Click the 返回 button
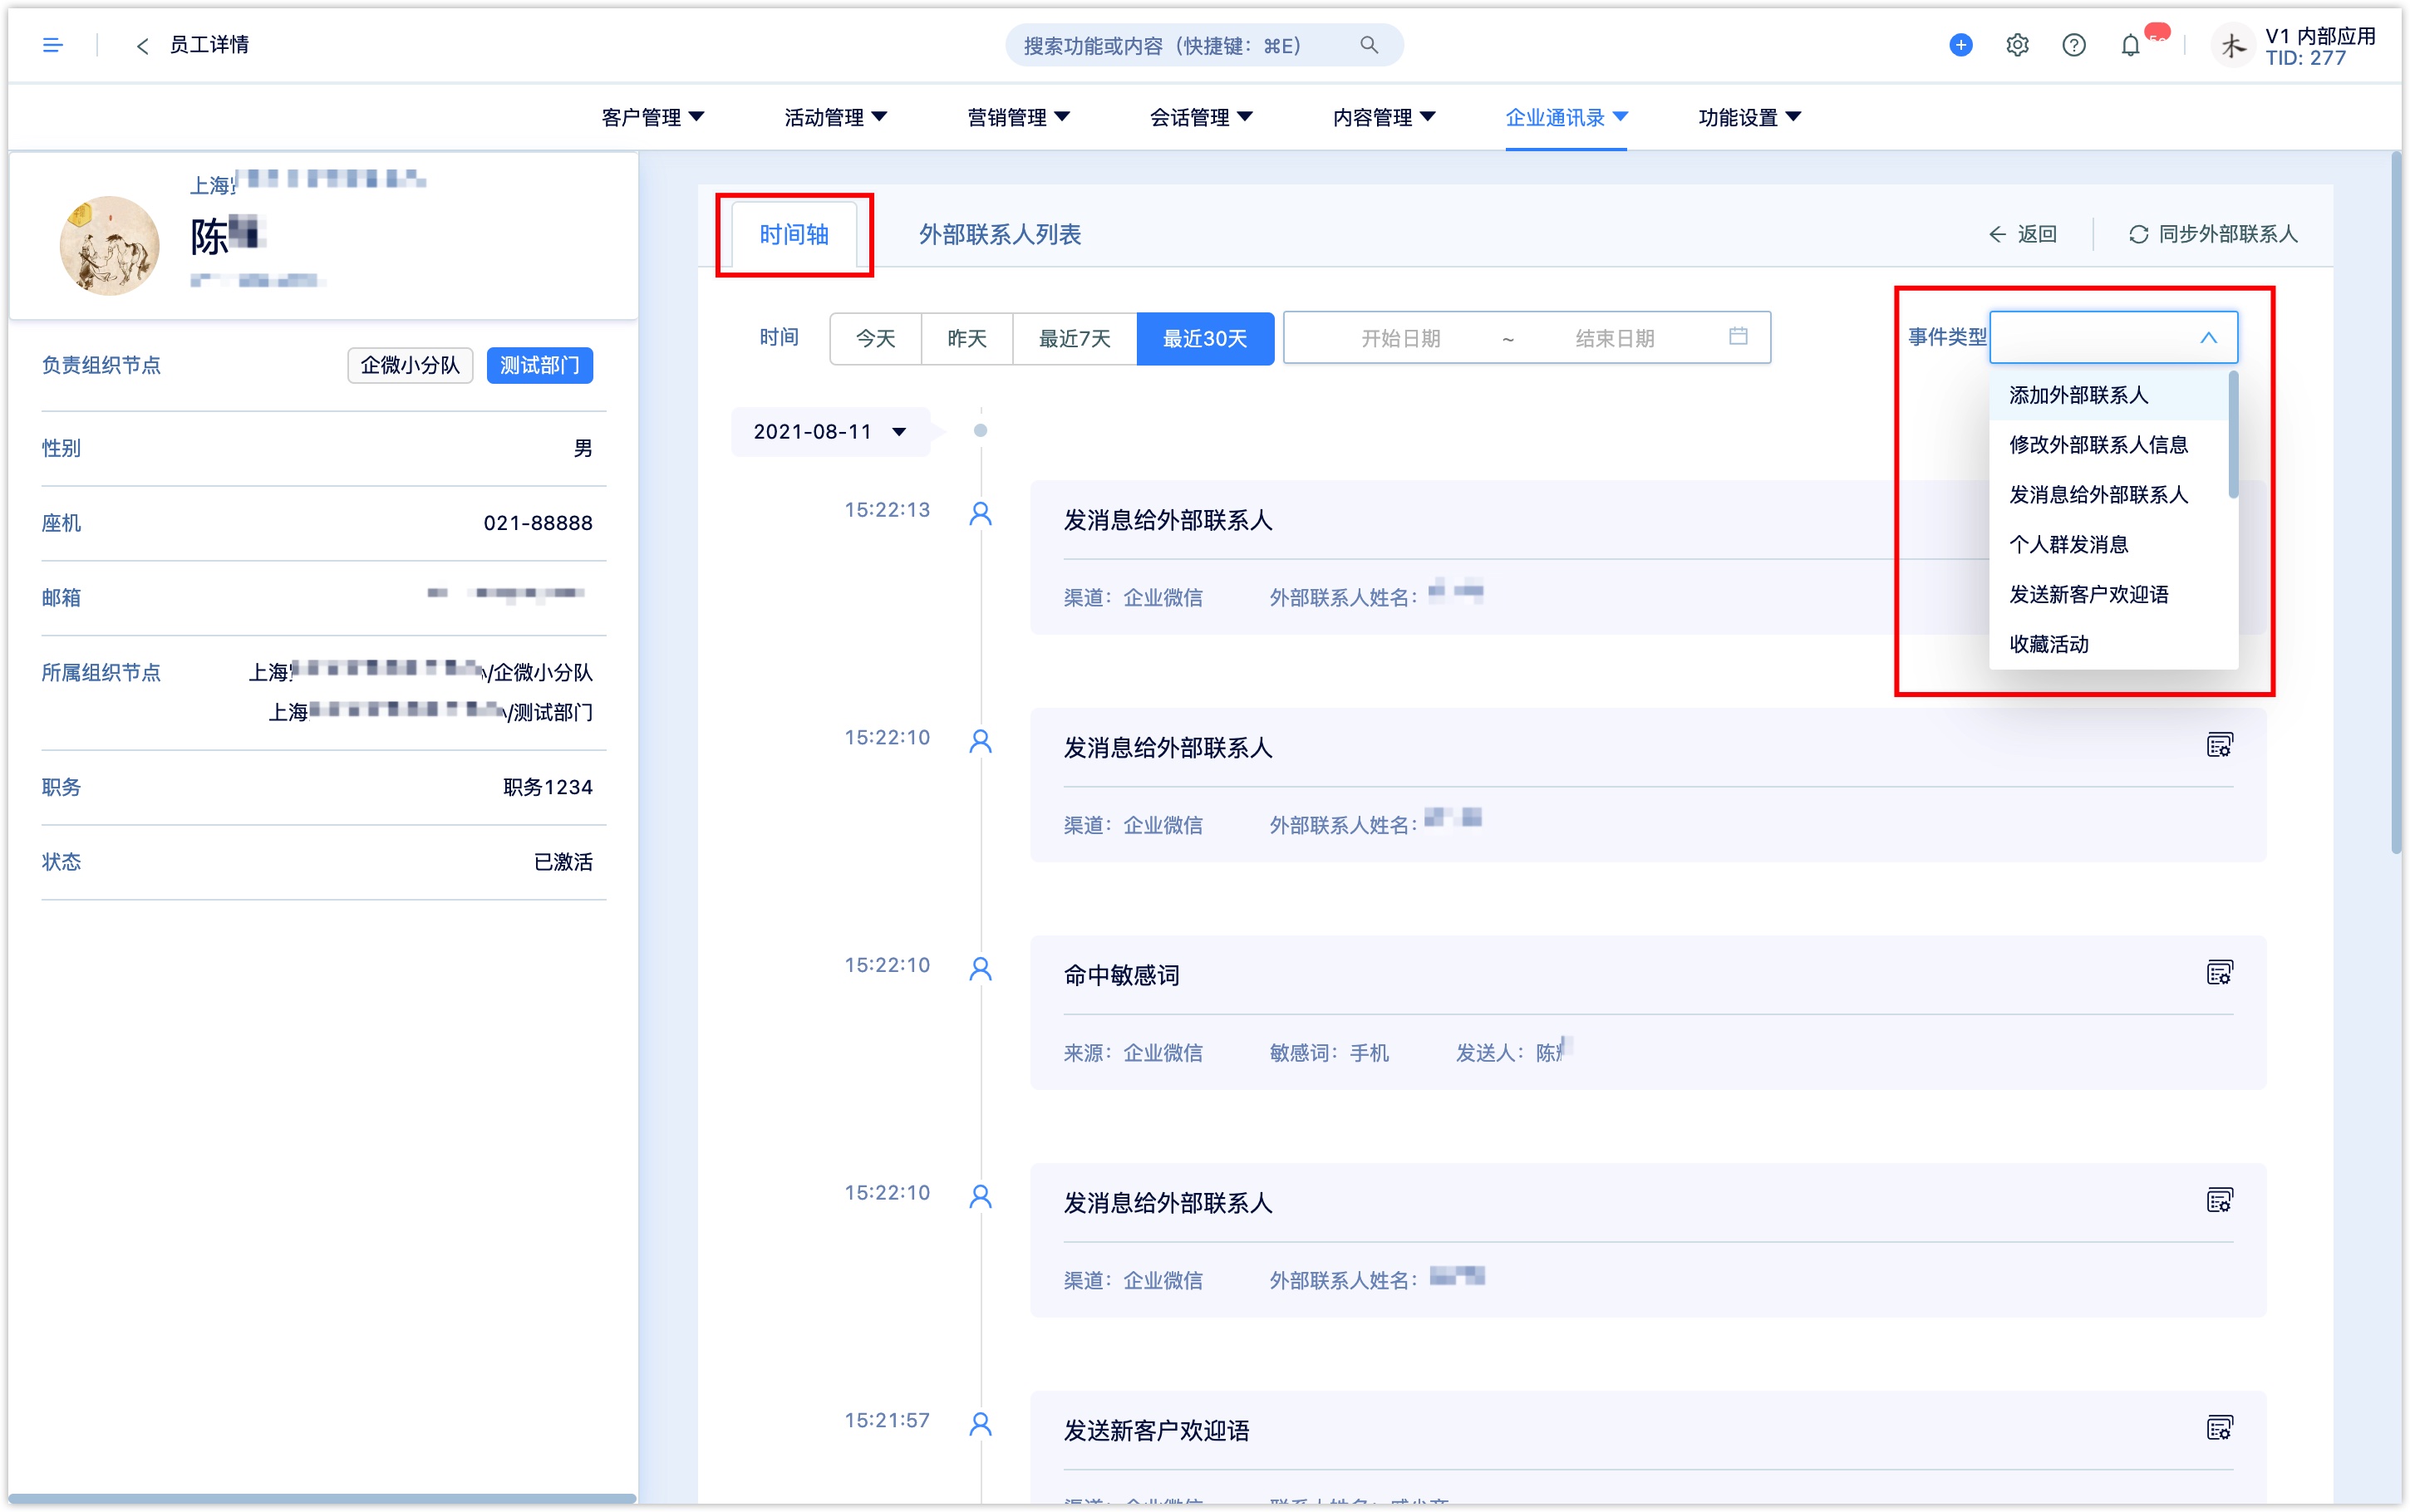The height and width of the screenshot is (1512, 2410). pyautogui.click(x=2022, y=234)
